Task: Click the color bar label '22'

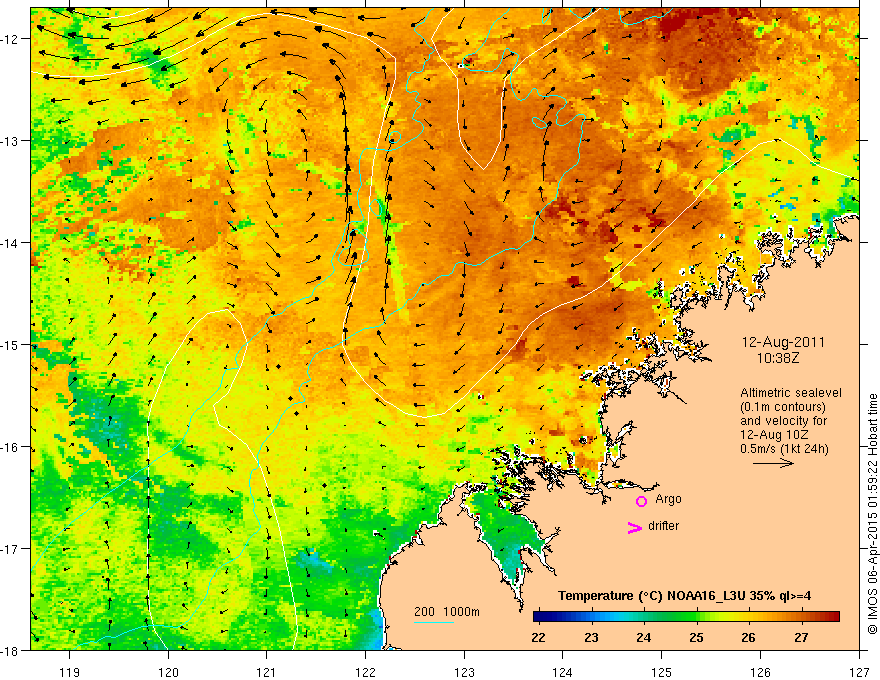Action: [x=538, y=638]
